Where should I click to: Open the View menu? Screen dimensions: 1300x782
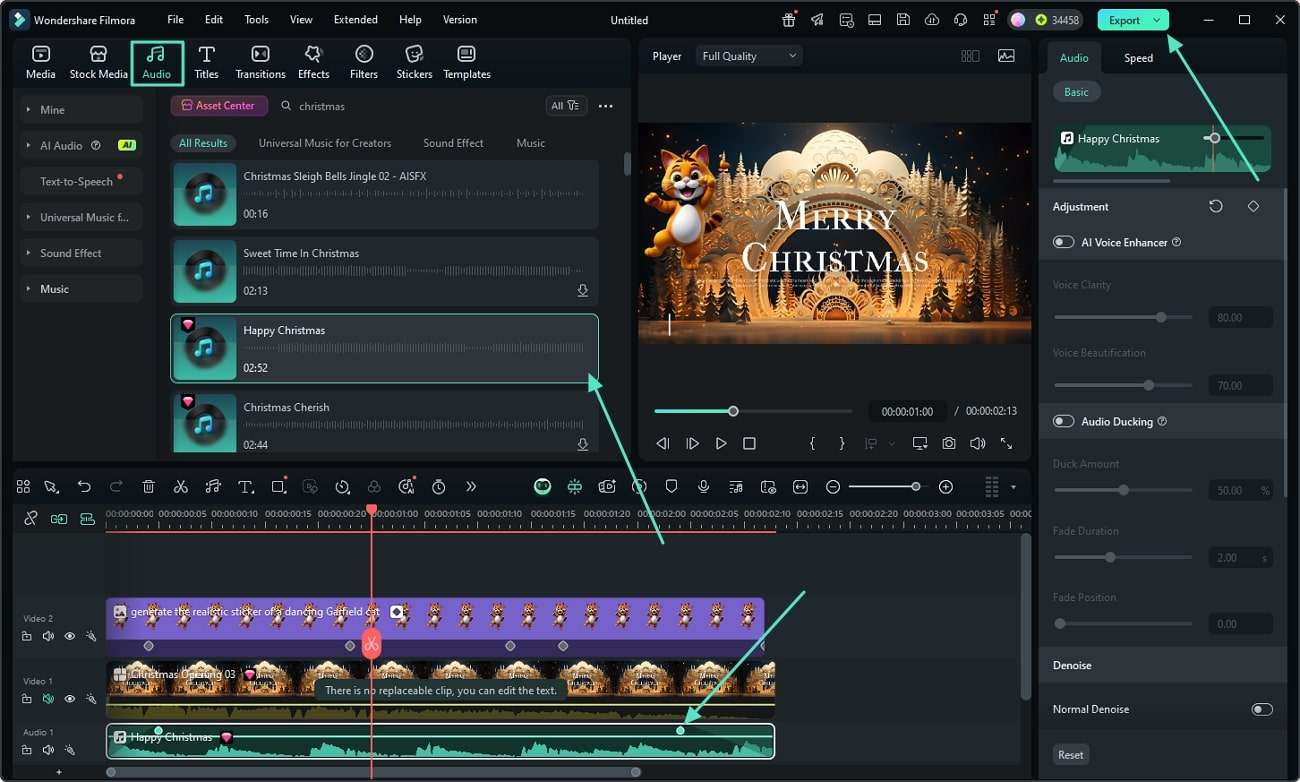click(301, 20)
